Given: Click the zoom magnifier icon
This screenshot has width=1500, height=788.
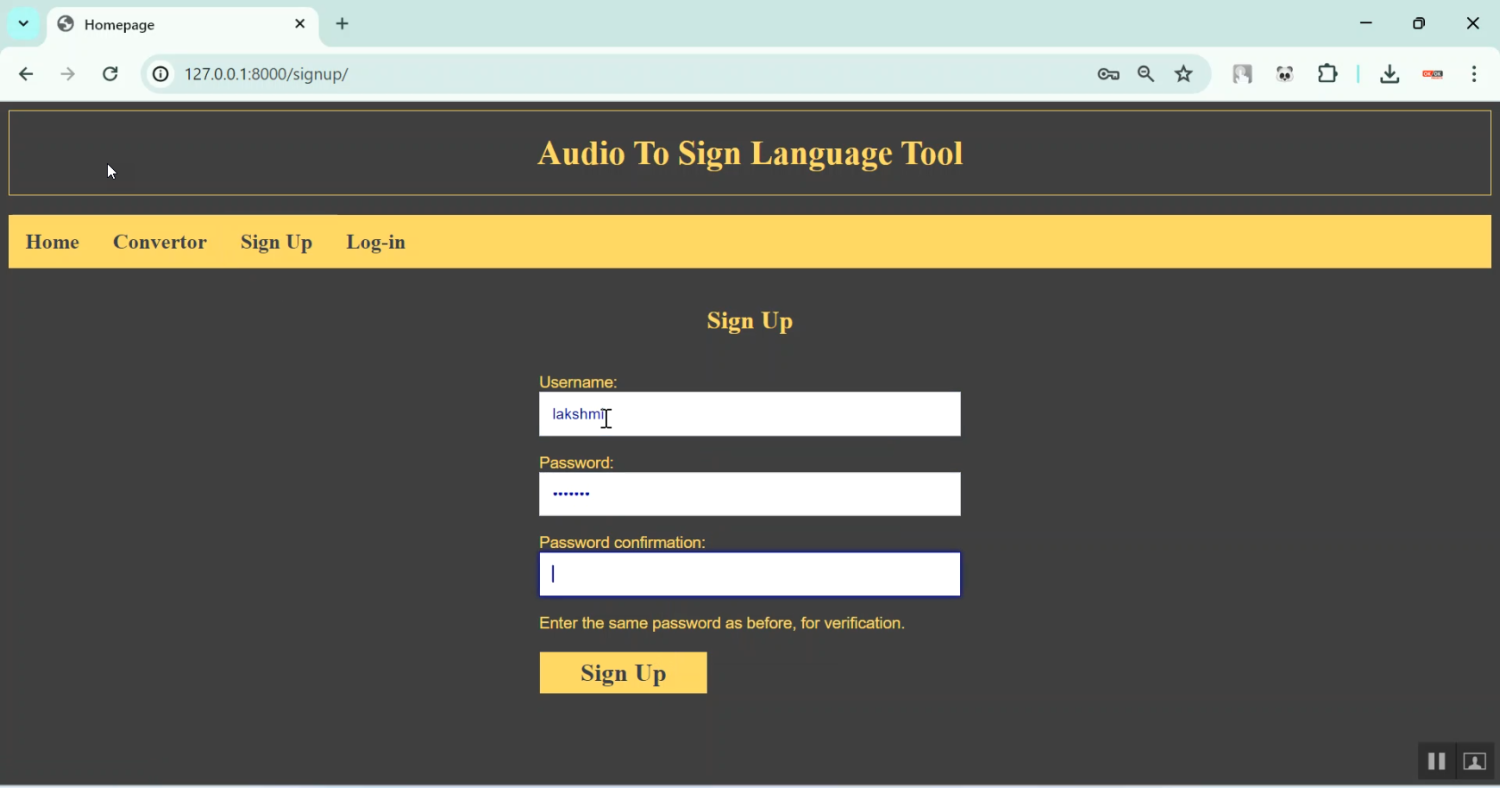Looking at the screenshot, I should [x=1146, y=74].
